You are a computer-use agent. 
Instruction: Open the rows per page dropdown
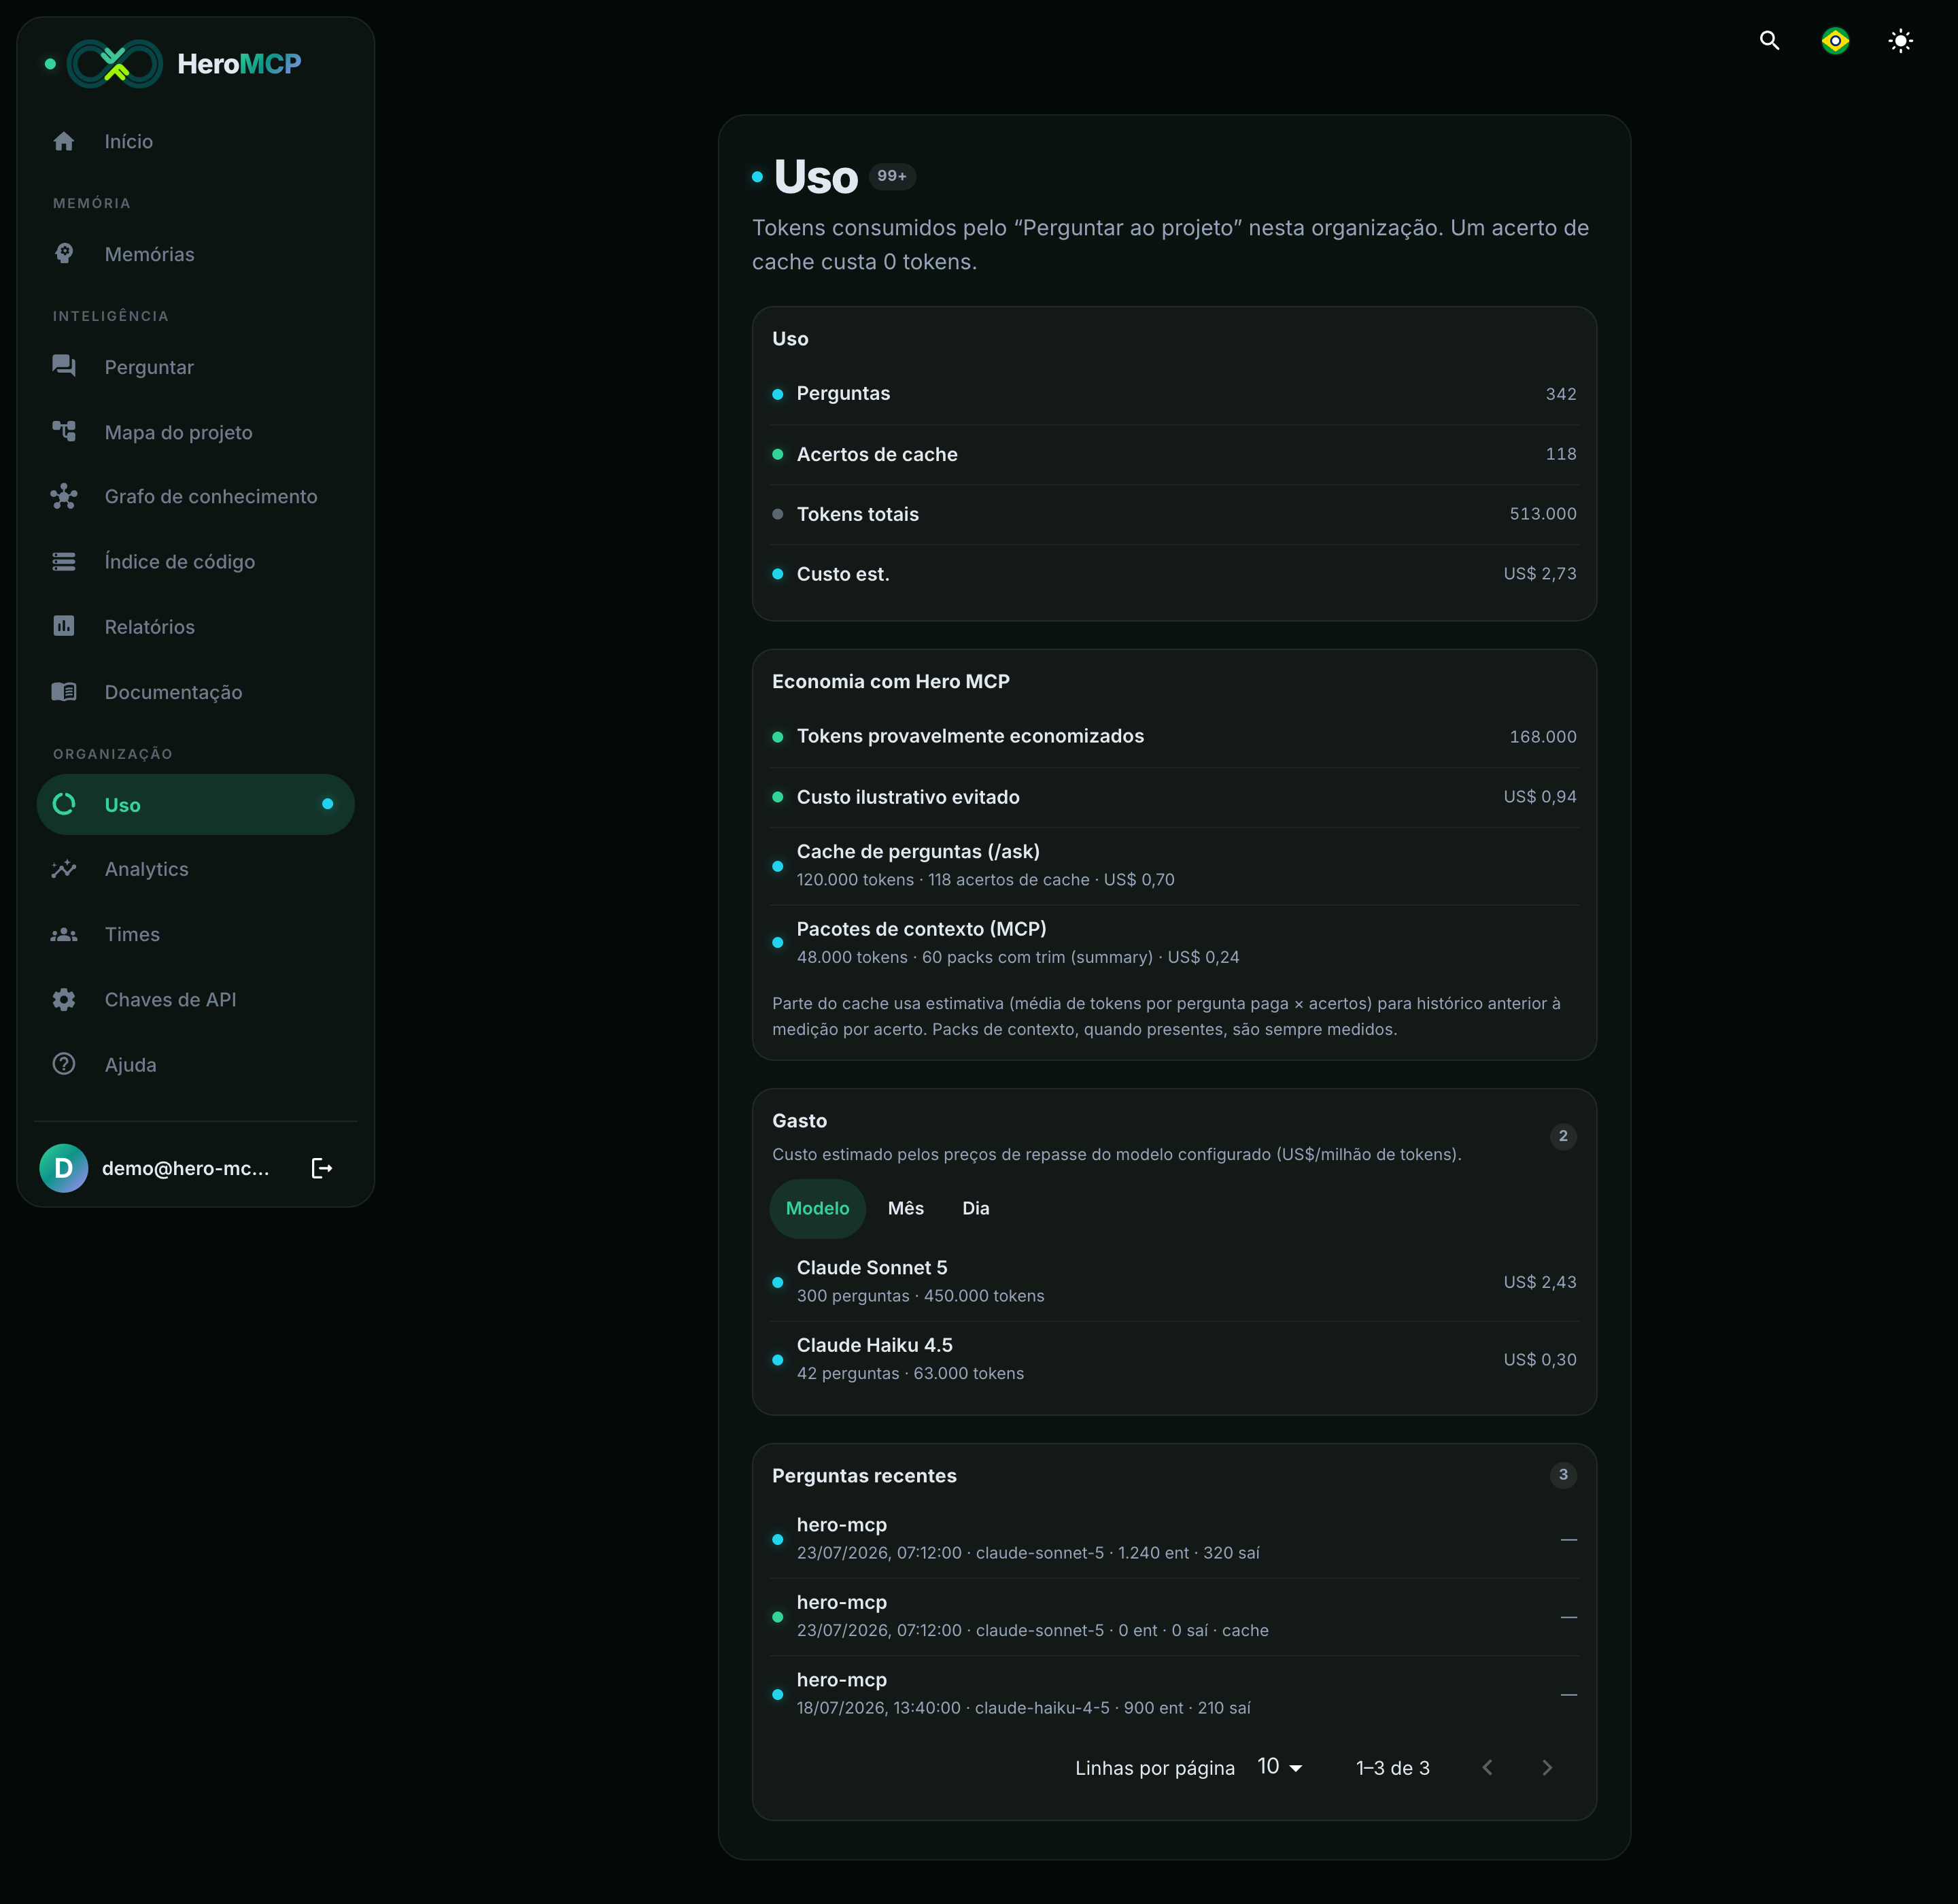pyautogui.click(x=1280, y=1767)
